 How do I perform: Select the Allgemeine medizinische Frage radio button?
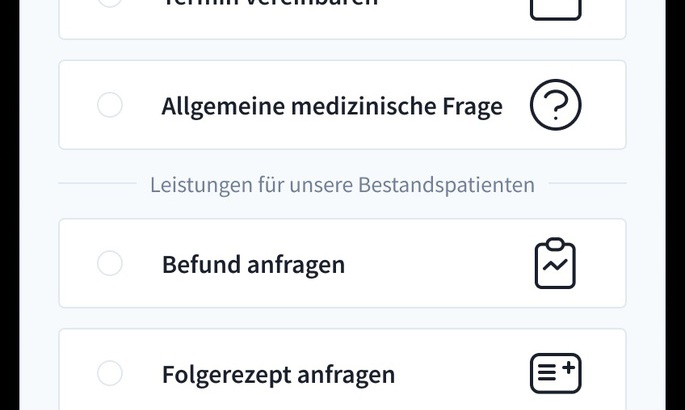point(110,105)
